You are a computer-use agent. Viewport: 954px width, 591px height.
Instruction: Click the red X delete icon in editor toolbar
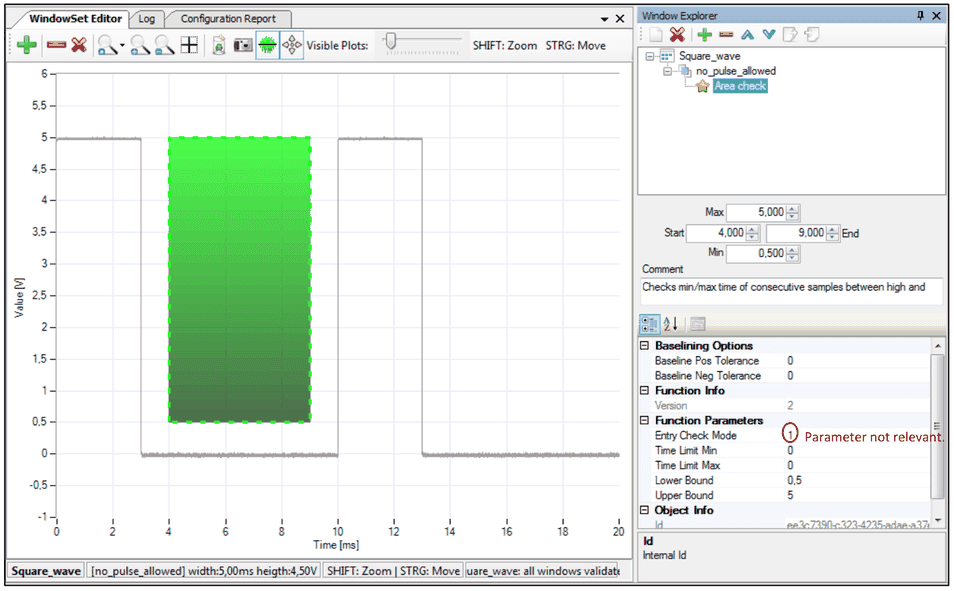pos(78,45)
